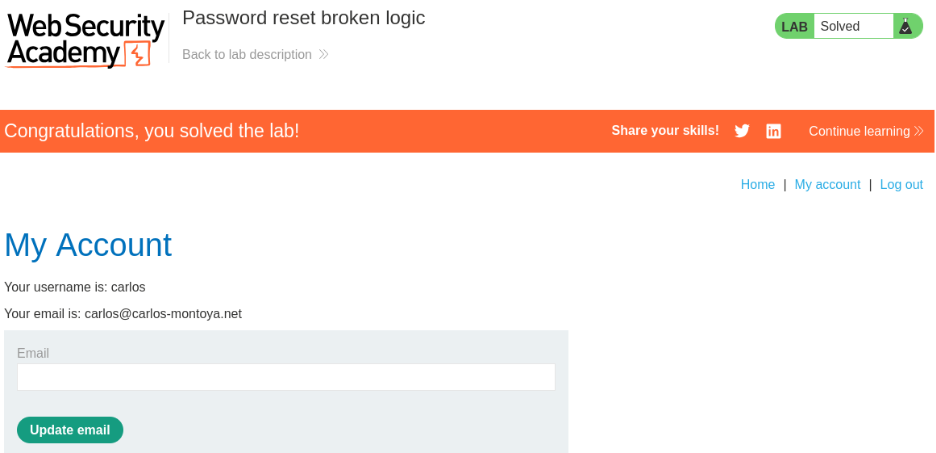Click the My Account heading

(x=88, y=245)
